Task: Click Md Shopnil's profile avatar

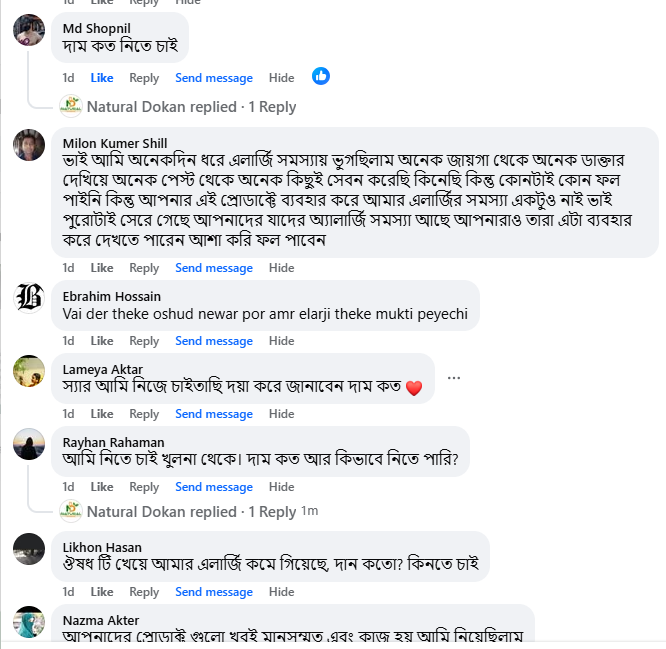Action: (x=28, y=30)
